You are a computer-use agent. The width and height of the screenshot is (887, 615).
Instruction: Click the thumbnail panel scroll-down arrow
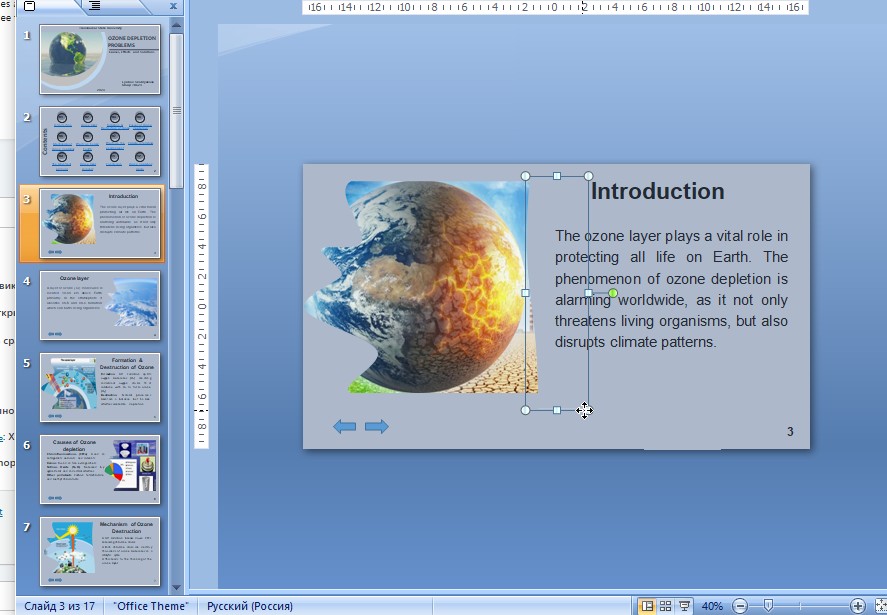pos(176,588)
